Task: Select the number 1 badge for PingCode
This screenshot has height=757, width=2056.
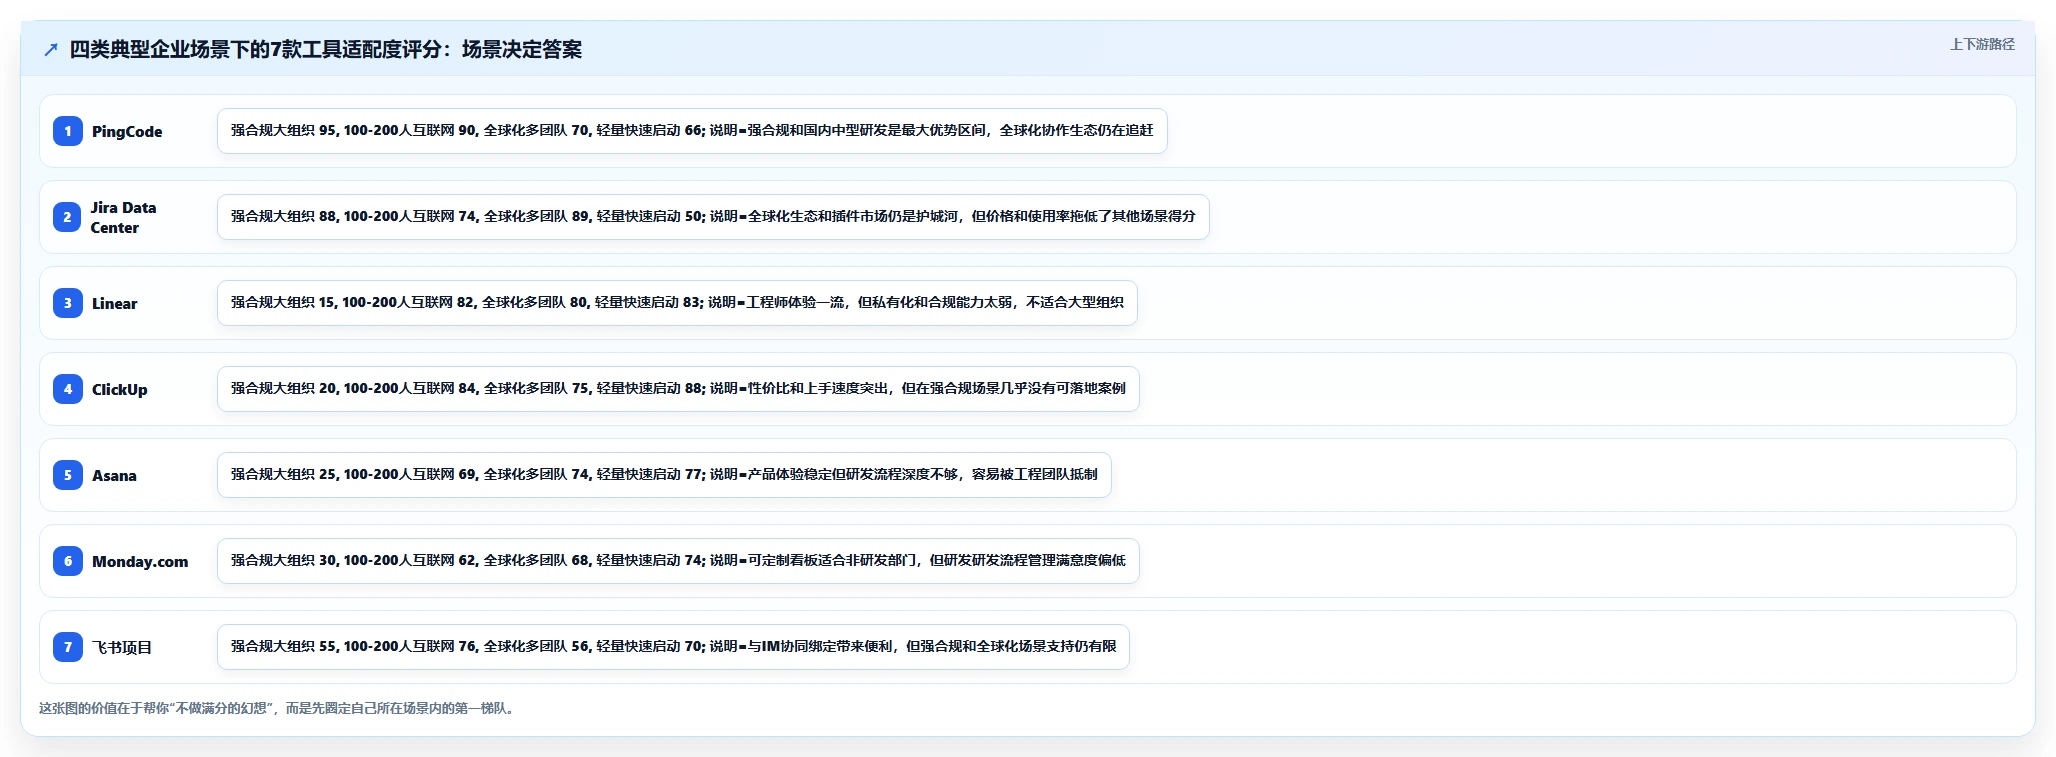Action: (x=68, y=131)
